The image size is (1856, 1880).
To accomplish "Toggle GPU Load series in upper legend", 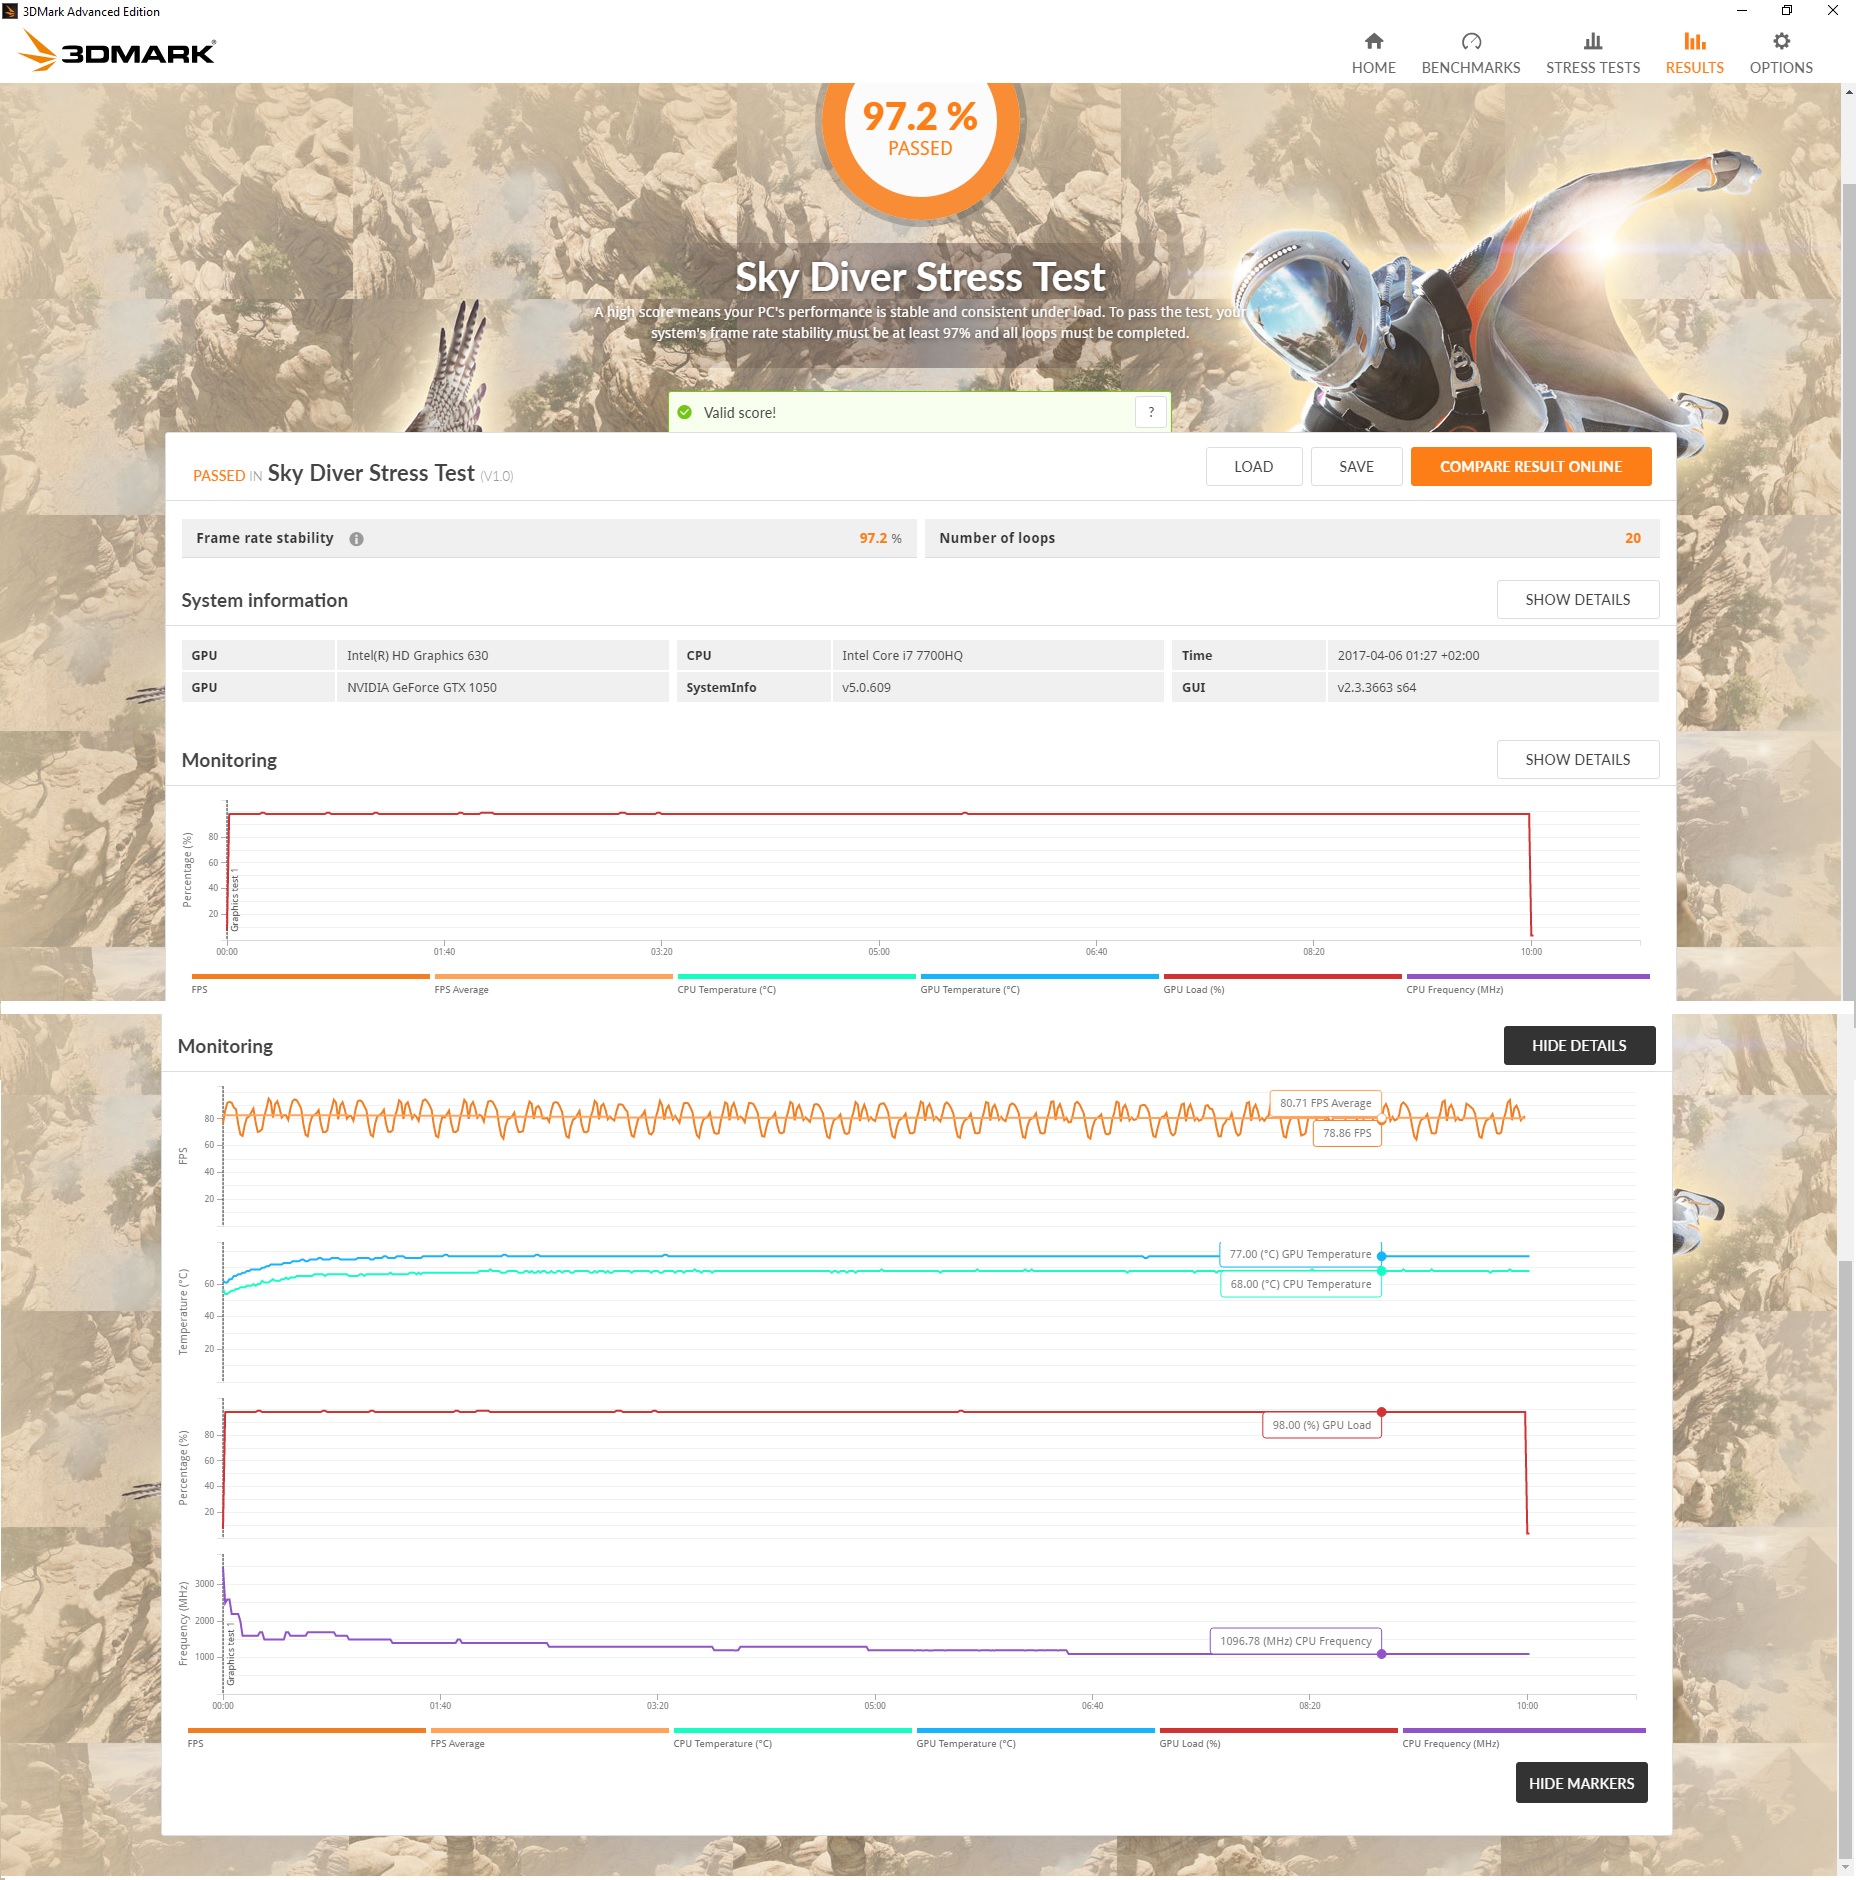I will tap(1282, 984).
